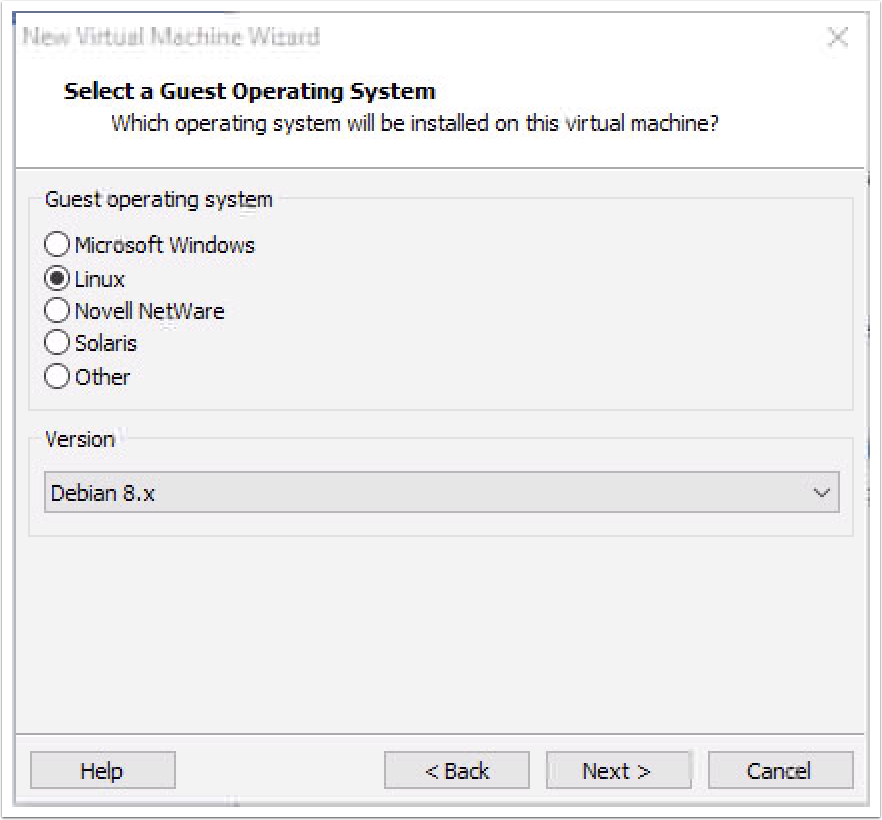Screen dimensions: 882x820
Task: Click the Solaris label text
Action: 106,343
